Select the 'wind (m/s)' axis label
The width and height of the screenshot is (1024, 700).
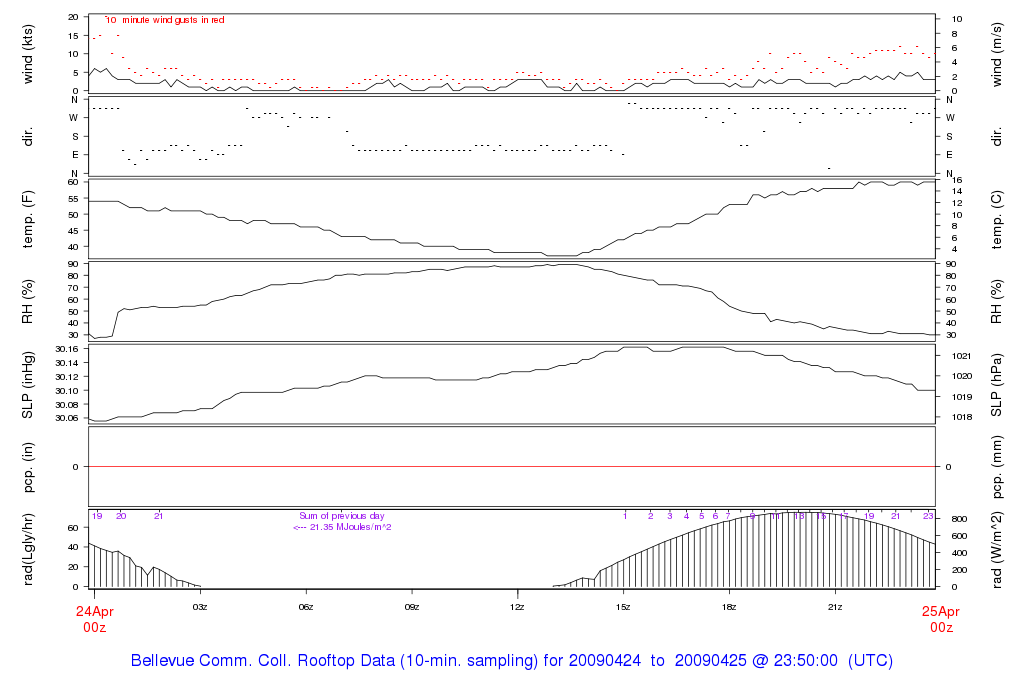997,54
